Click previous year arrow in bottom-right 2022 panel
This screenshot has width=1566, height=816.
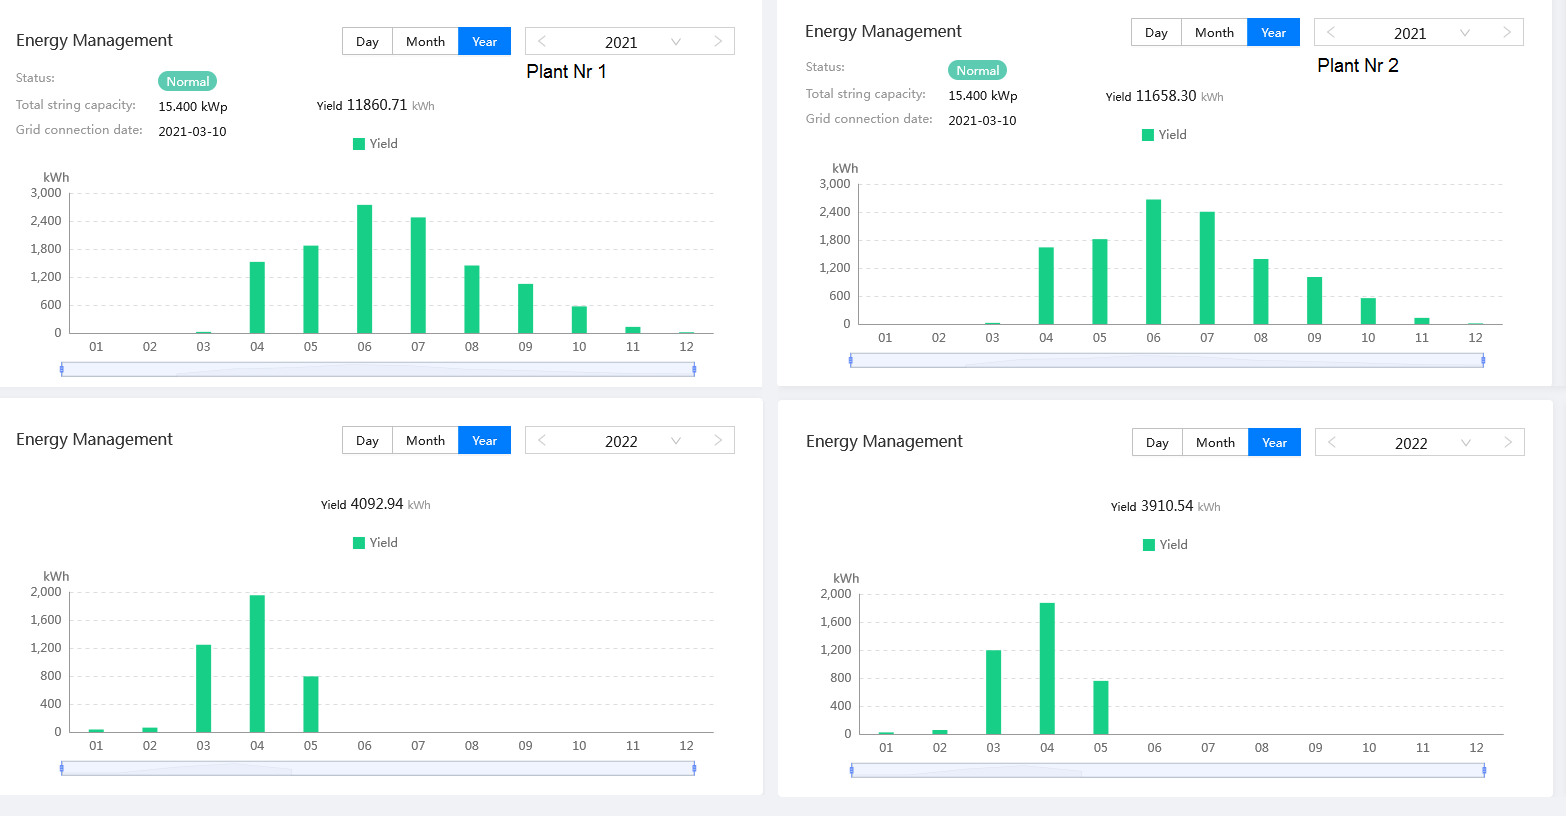coord(1332,442)
